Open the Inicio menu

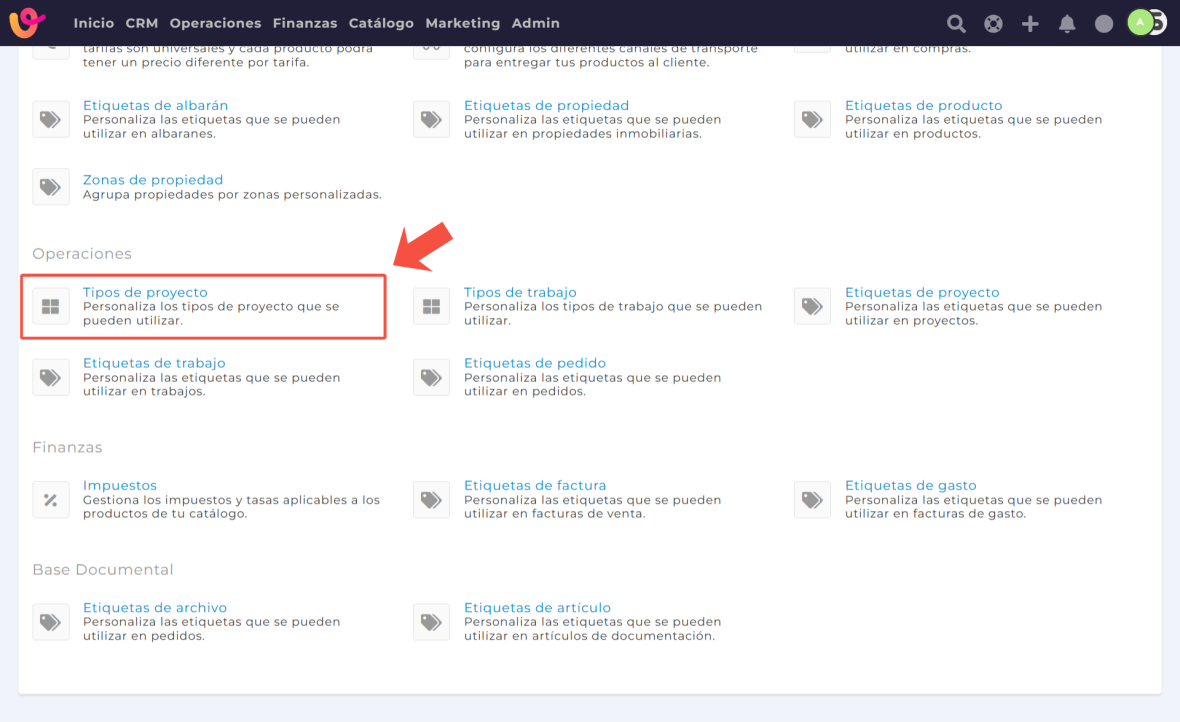pyautogui.click(x=94, y=23)
